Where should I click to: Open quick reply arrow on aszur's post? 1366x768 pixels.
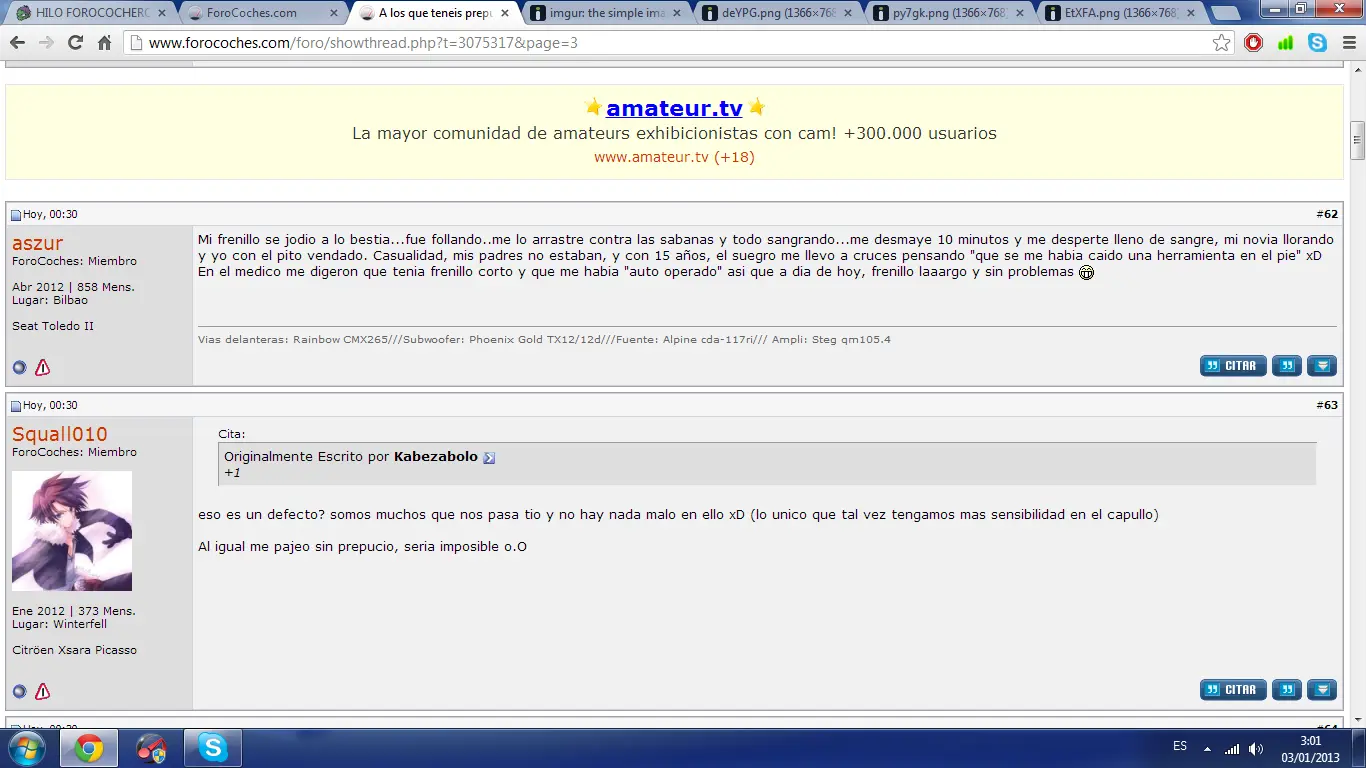pyautogui.click(x=1322, y=366)
